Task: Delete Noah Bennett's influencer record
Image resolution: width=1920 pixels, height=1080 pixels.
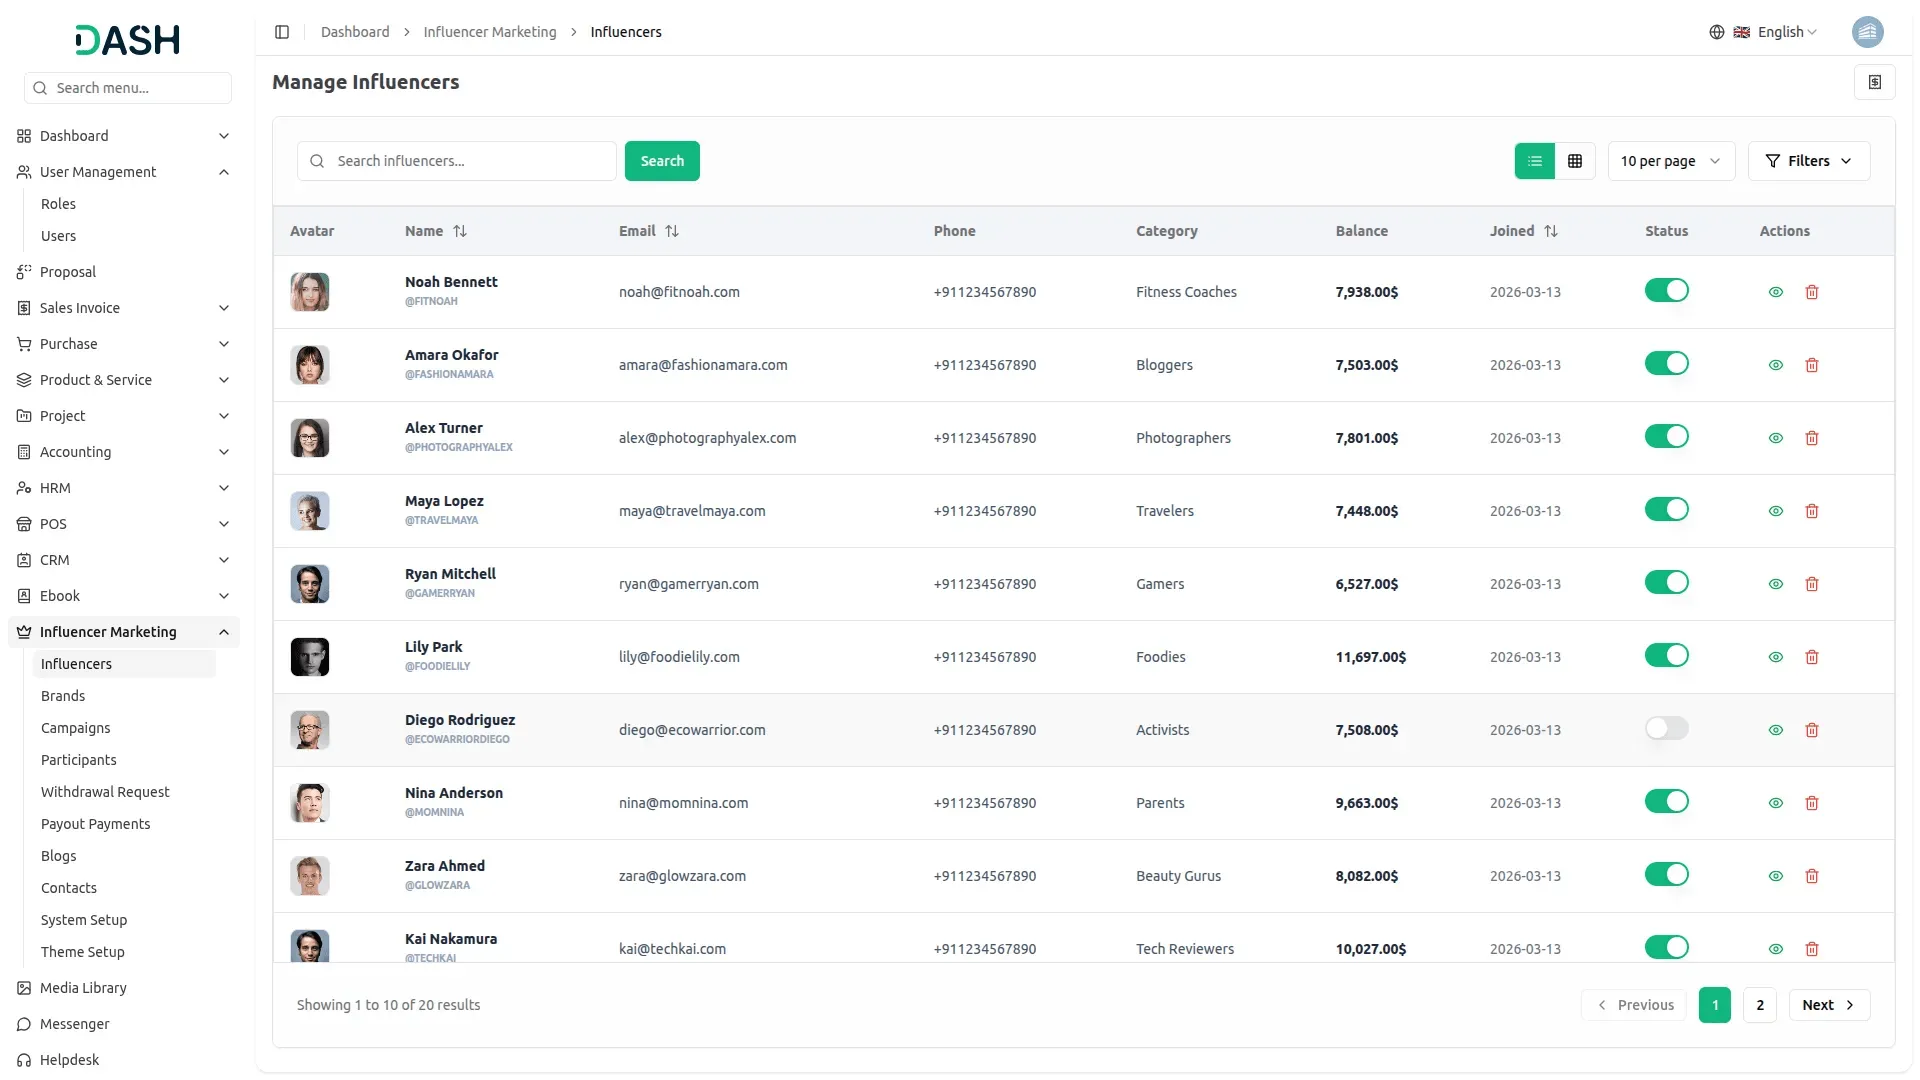Action: point(1811,292)
